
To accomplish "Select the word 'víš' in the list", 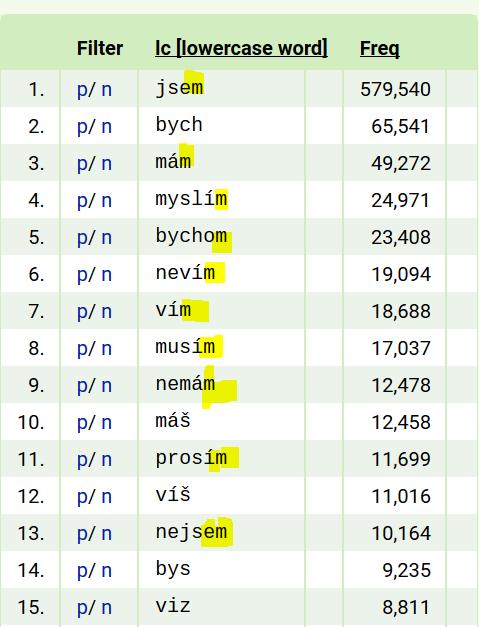I will (x=173, y=495).
